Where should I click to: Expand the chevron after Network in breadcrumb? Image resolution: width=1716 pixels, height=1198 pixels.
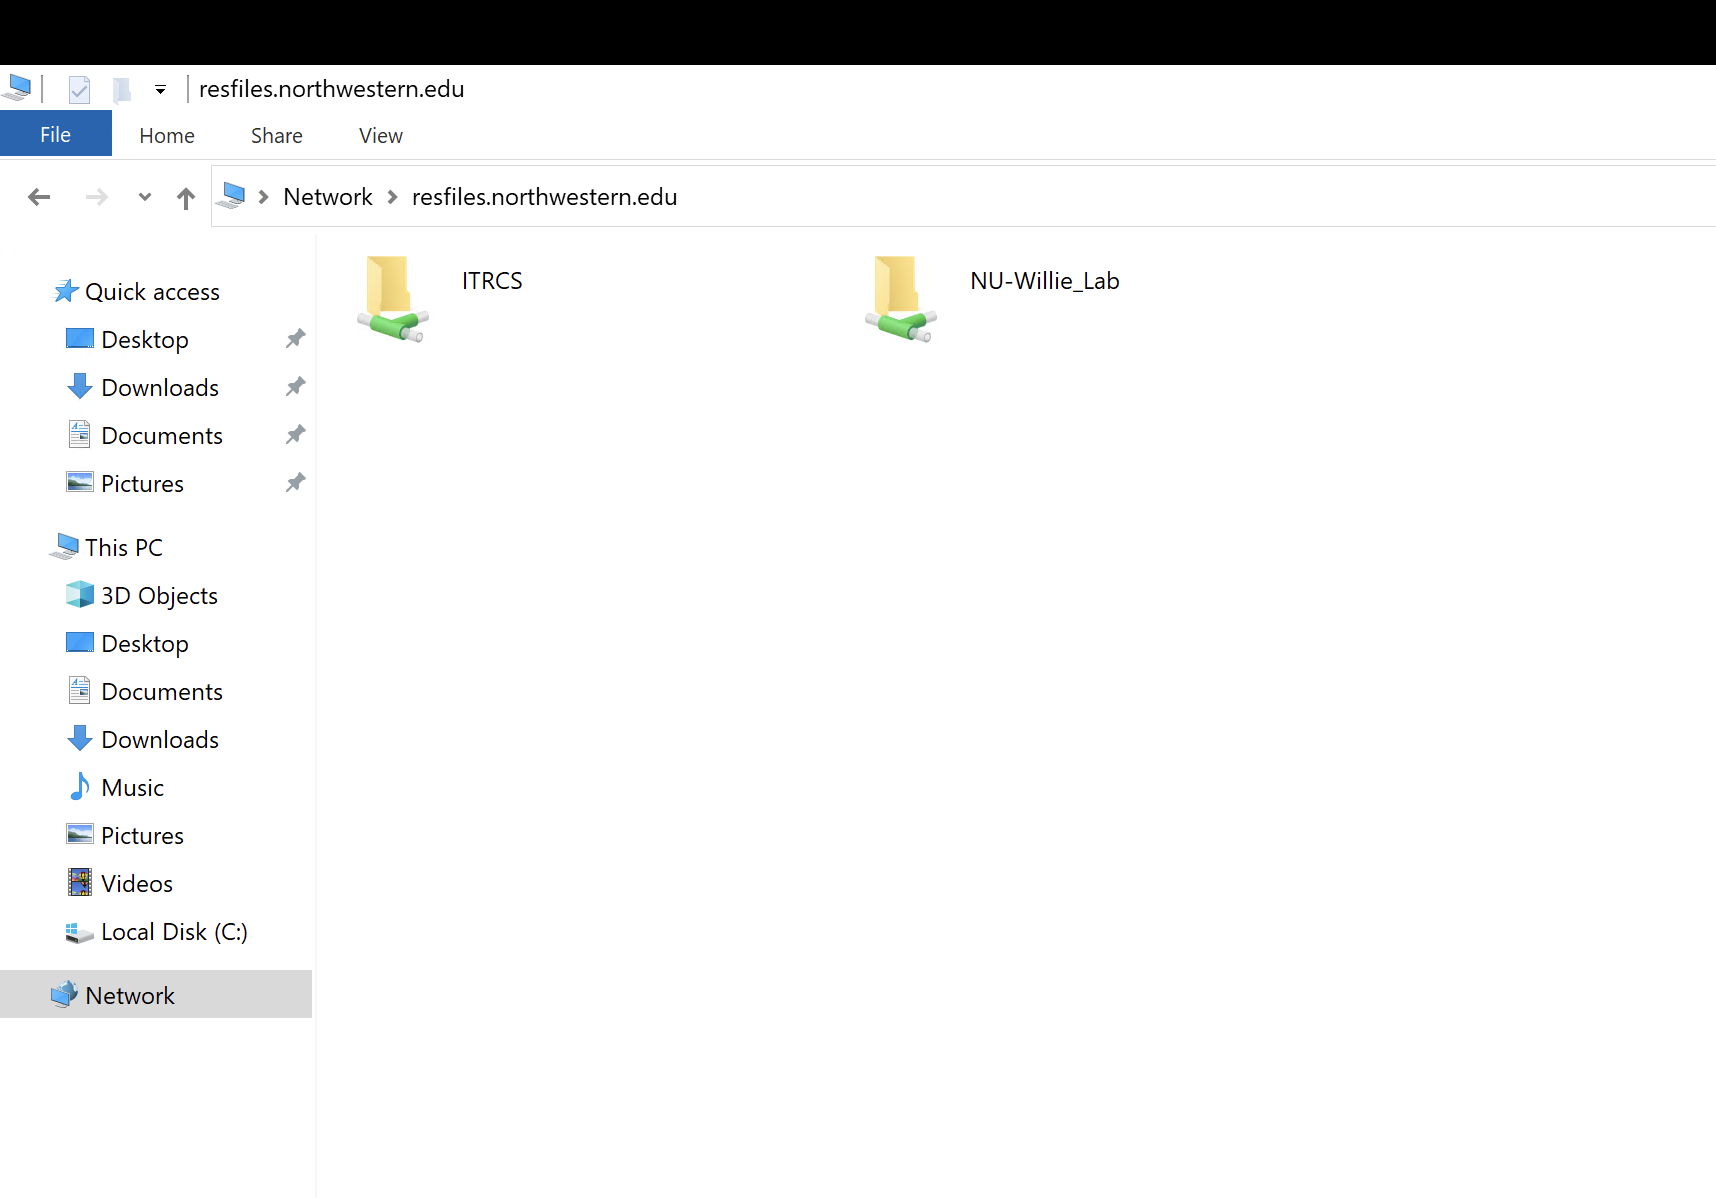[x=393, y=197]
